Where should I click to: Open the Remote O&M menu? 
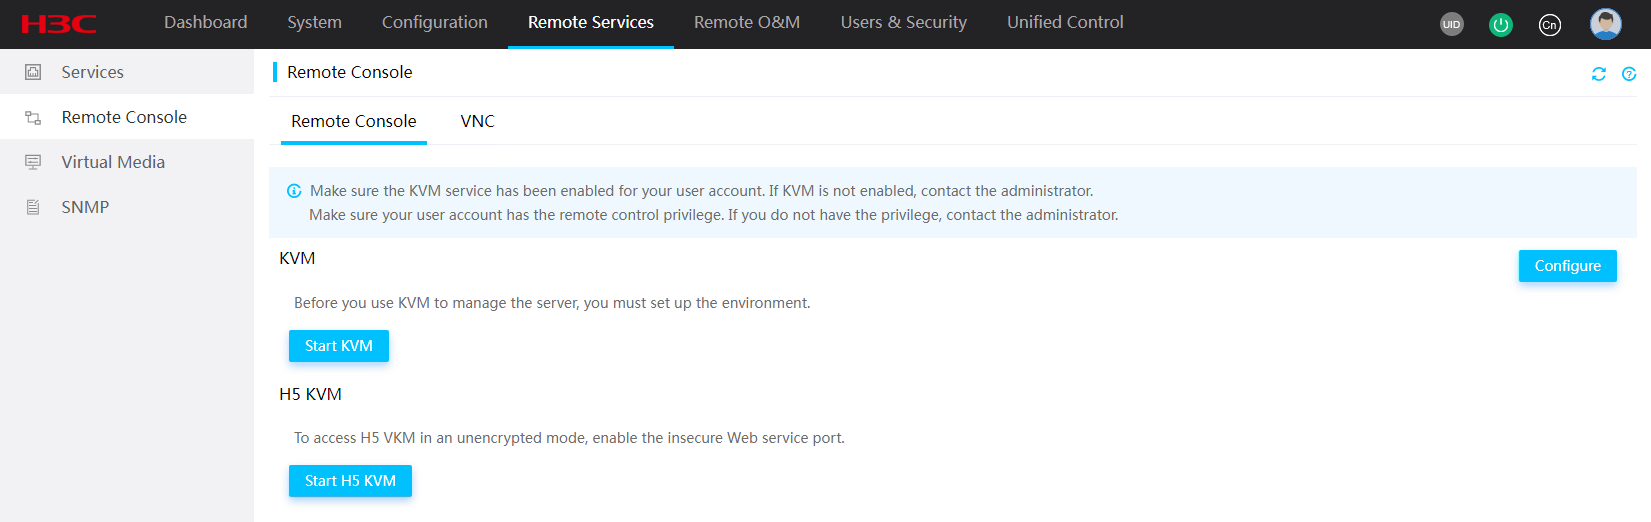point(747,22)
